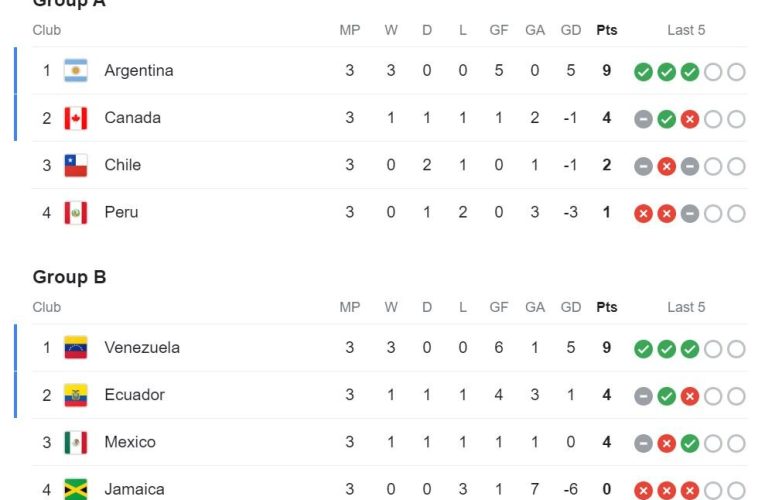The image size is (765, 500).
Task: Click the Last 5 header in Group B
Action: pos(686,307)
